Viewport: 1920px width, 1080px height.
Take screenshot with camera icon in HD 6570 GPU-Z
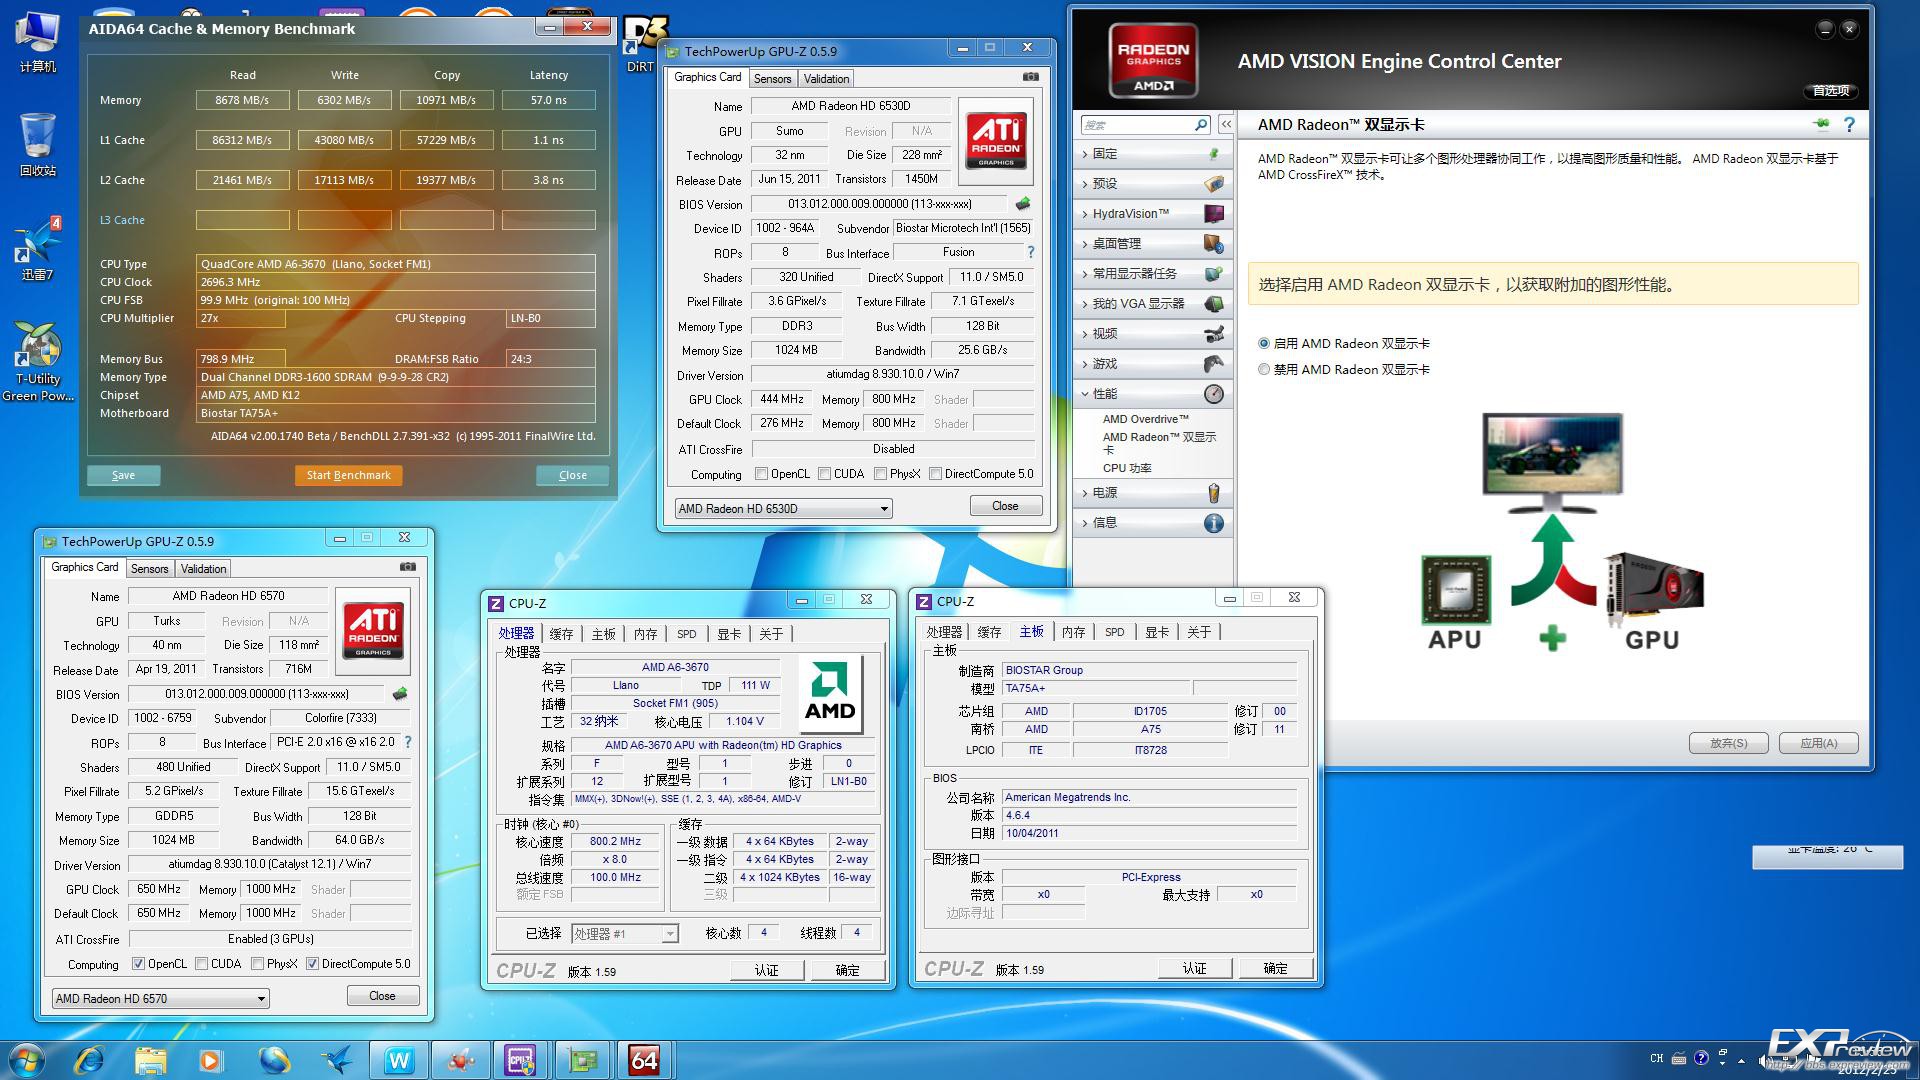(x=408, y=567)
